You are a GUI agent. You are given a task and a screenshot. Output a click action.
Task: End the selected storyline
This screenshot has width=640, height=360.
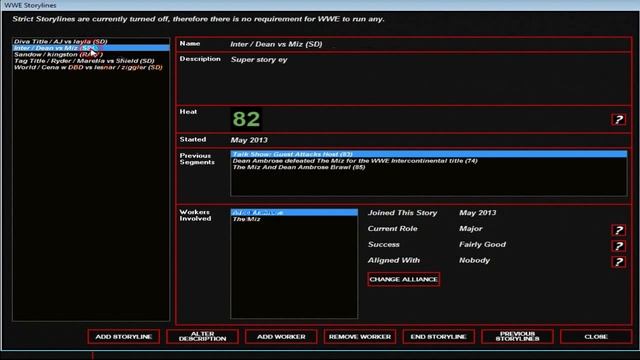[438, 337]
